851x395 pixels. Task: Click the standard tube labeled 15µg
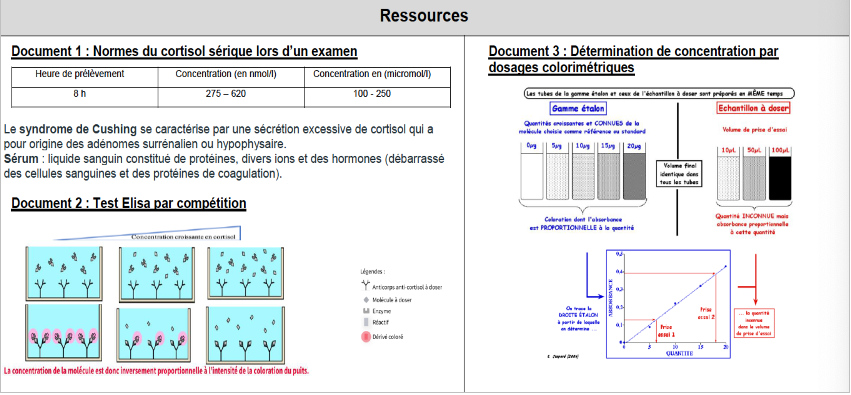click(x=608, y=171)
